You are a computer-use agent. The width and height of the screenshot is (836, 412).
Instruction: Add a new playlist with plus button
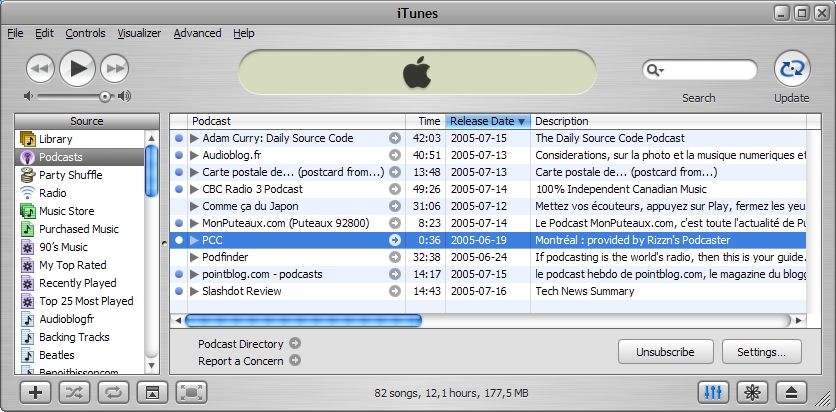(x=35, y=393)
